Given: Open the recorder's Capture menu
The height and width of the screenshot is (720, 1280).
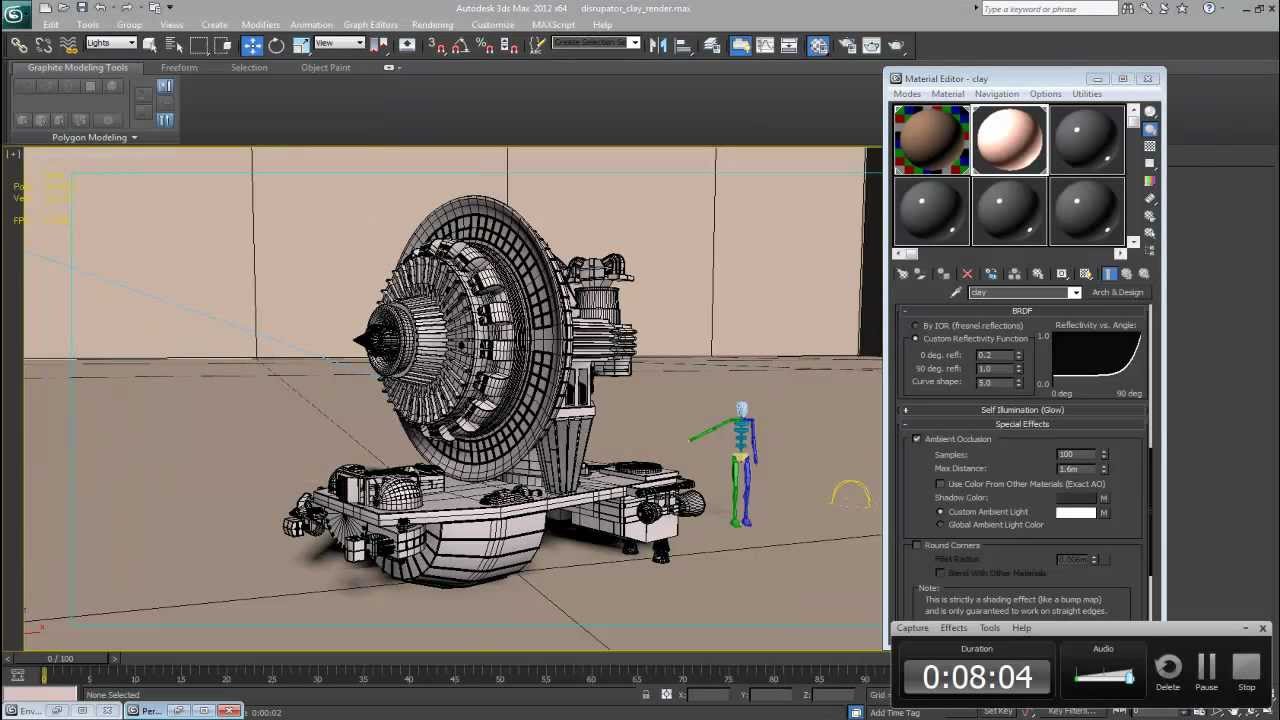Looking at the screenshot, I should [x=912, y=628].
